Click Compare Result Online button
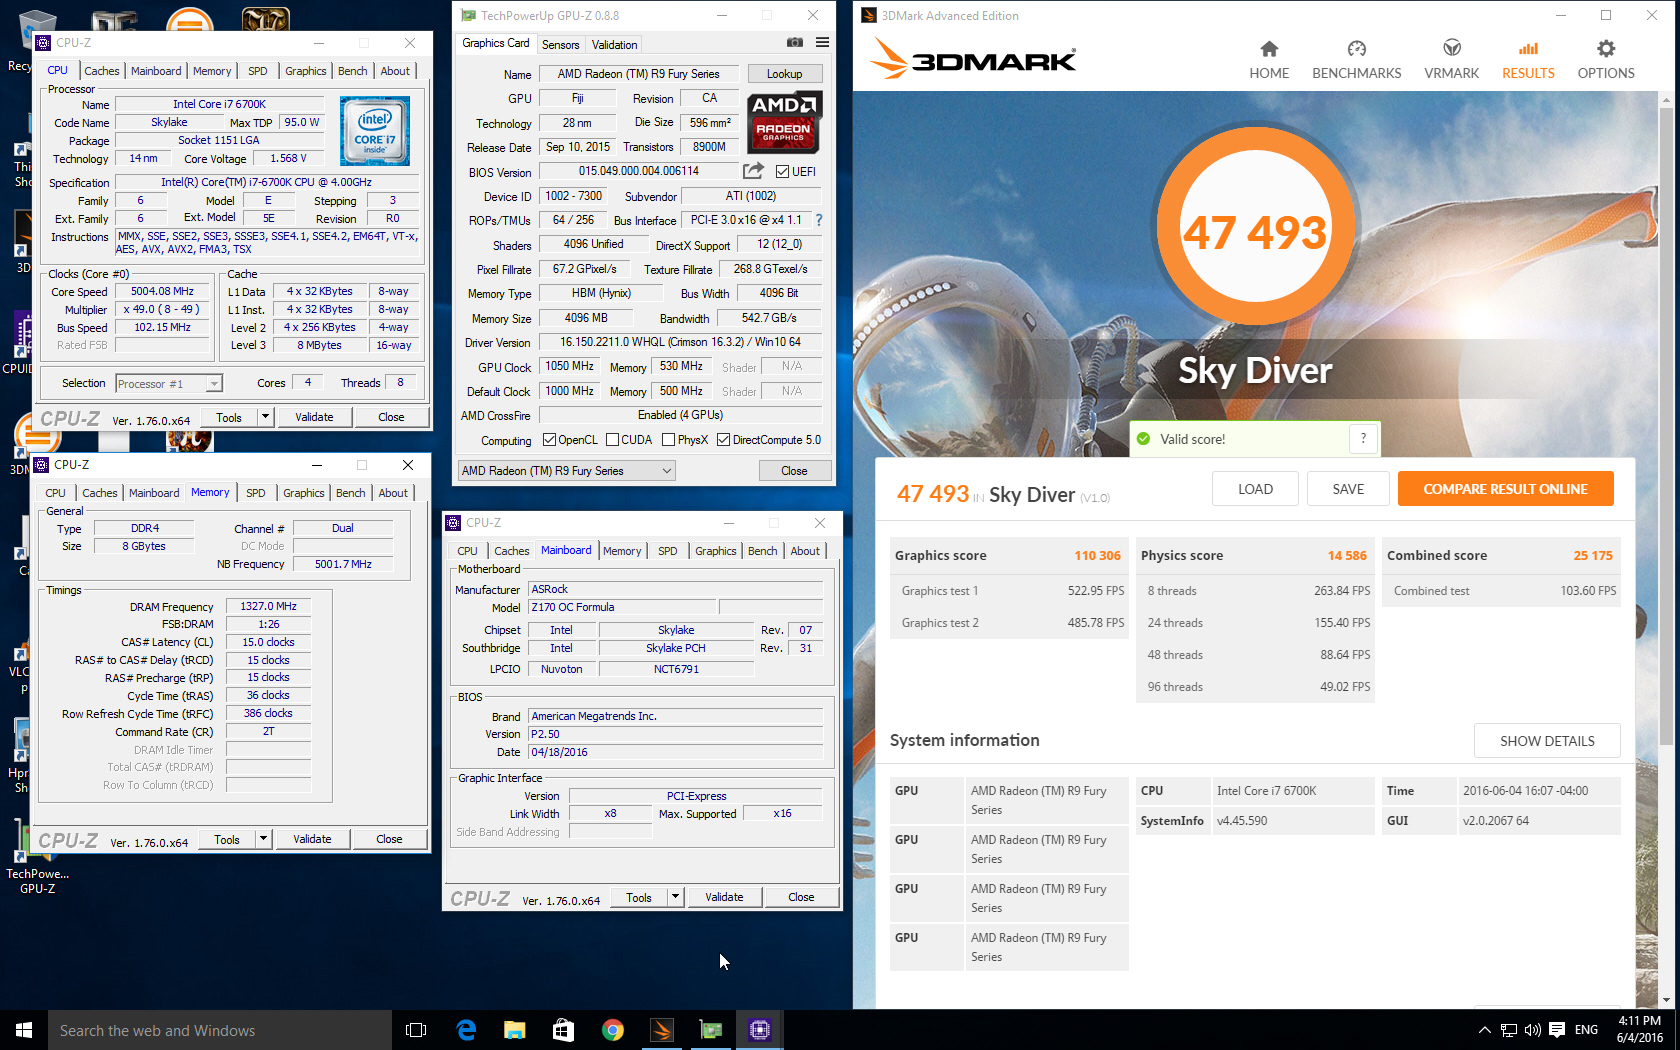Image resolution: width=1680 pixels, height=1050 pixels. coord(1505,489)
